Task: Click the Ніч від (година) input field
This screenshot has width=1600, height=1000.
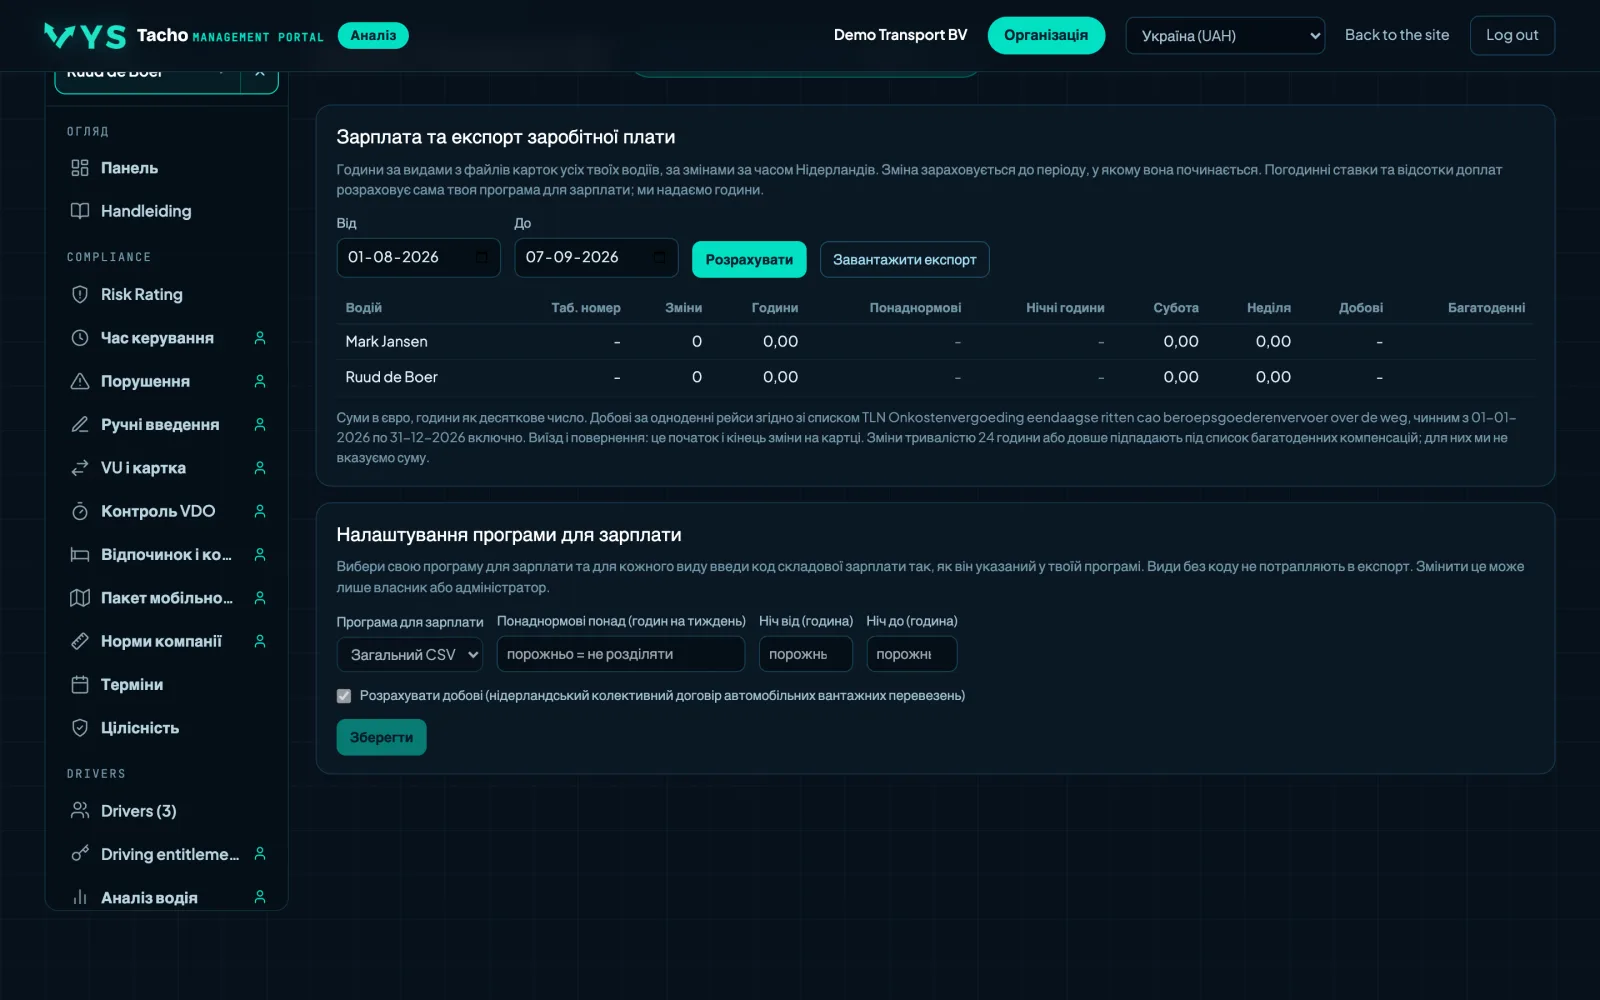Action: click(x=806, y=654)
